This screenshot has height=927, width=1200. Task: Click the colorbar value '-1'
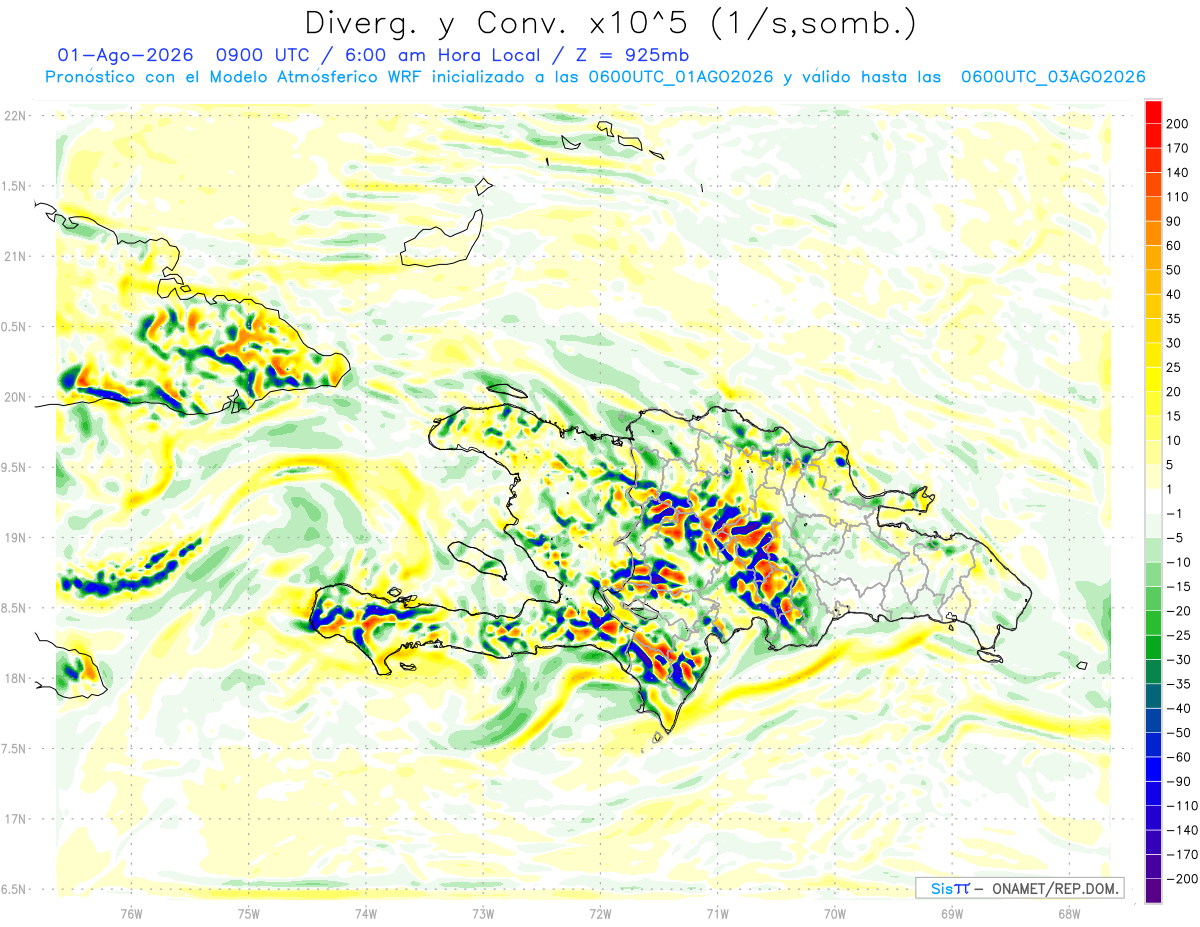pyautogui.click(x=1174, y=513)
